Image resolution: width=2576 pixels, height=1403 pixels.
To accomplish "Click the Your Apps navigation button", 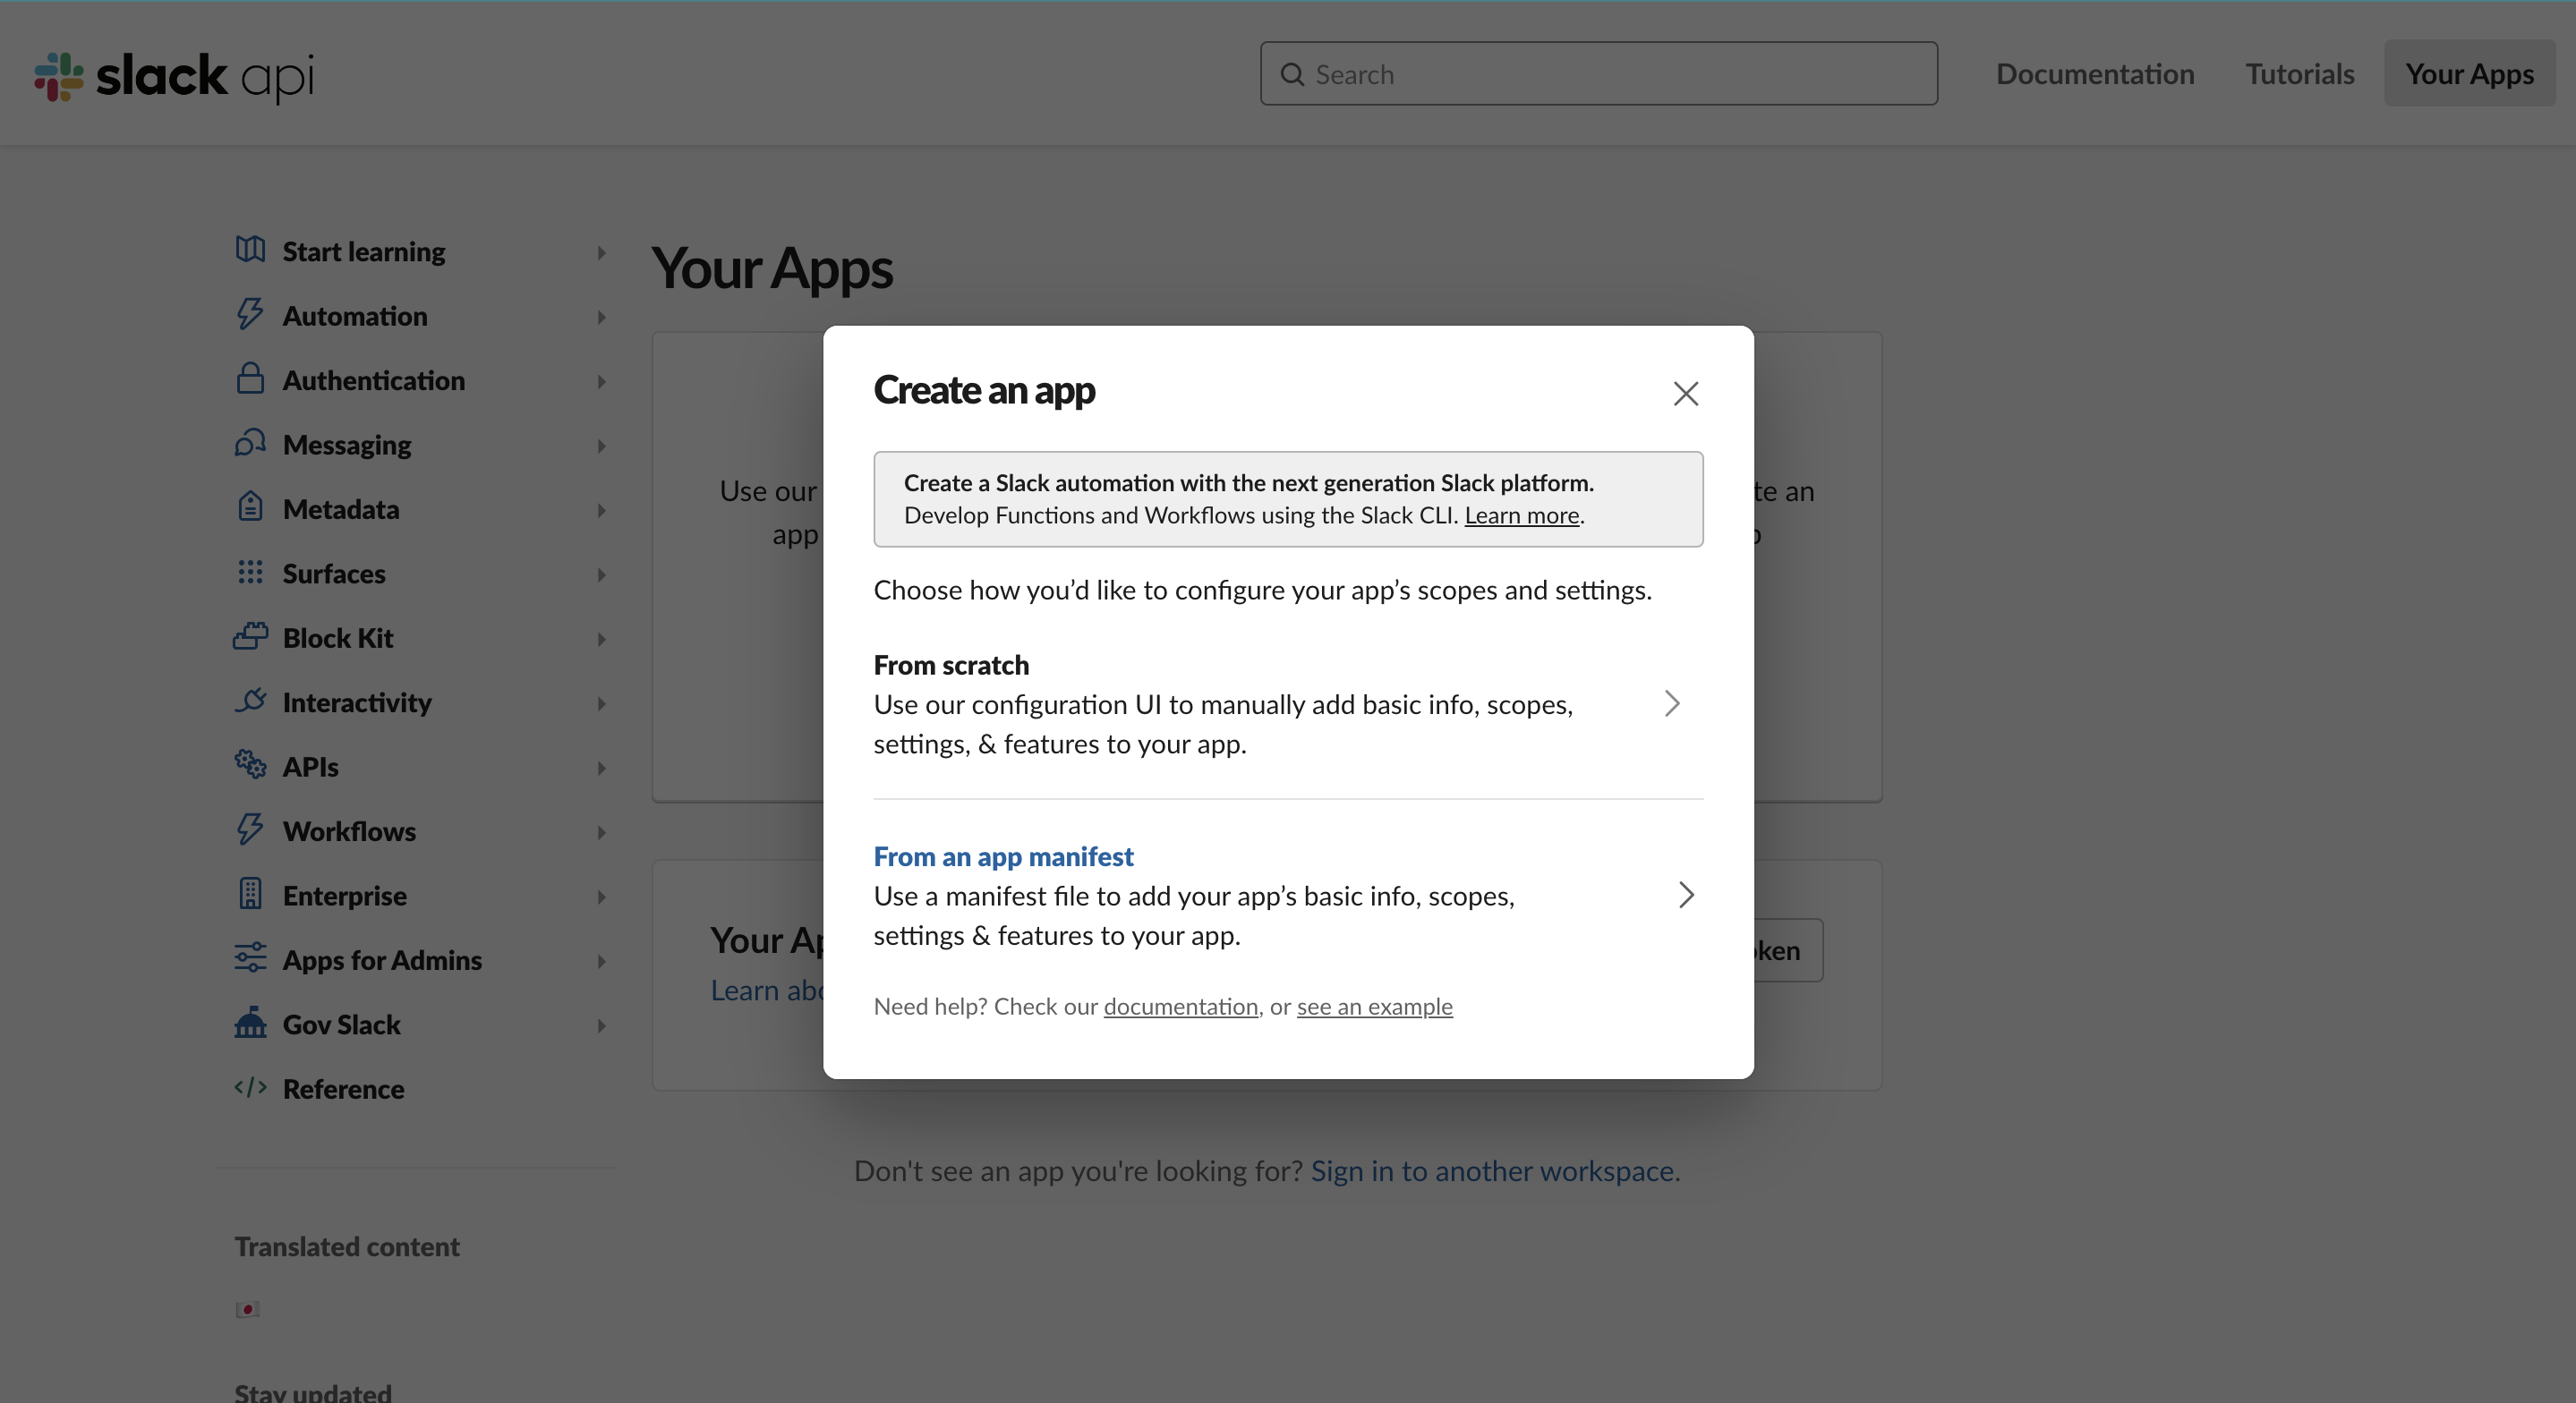I will coord(2469,72).
